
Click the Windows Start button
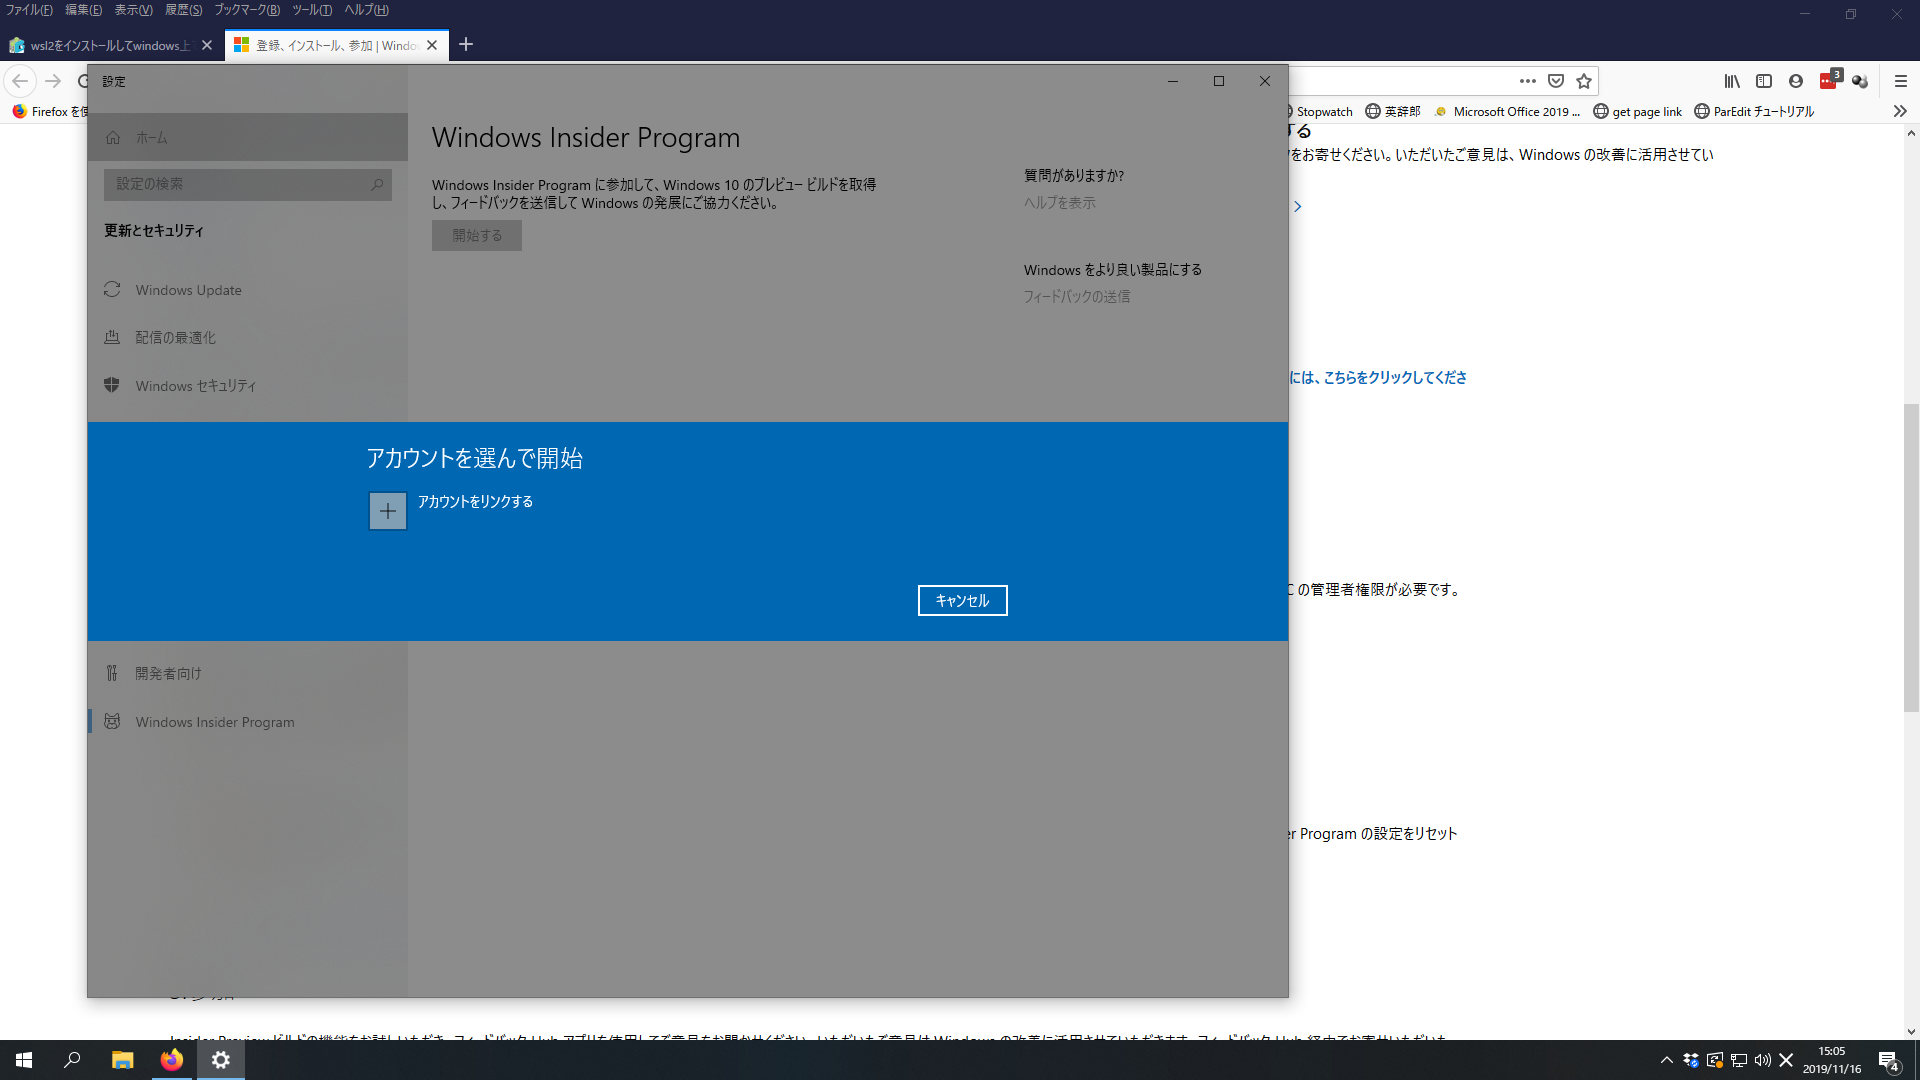point(24,1060)
